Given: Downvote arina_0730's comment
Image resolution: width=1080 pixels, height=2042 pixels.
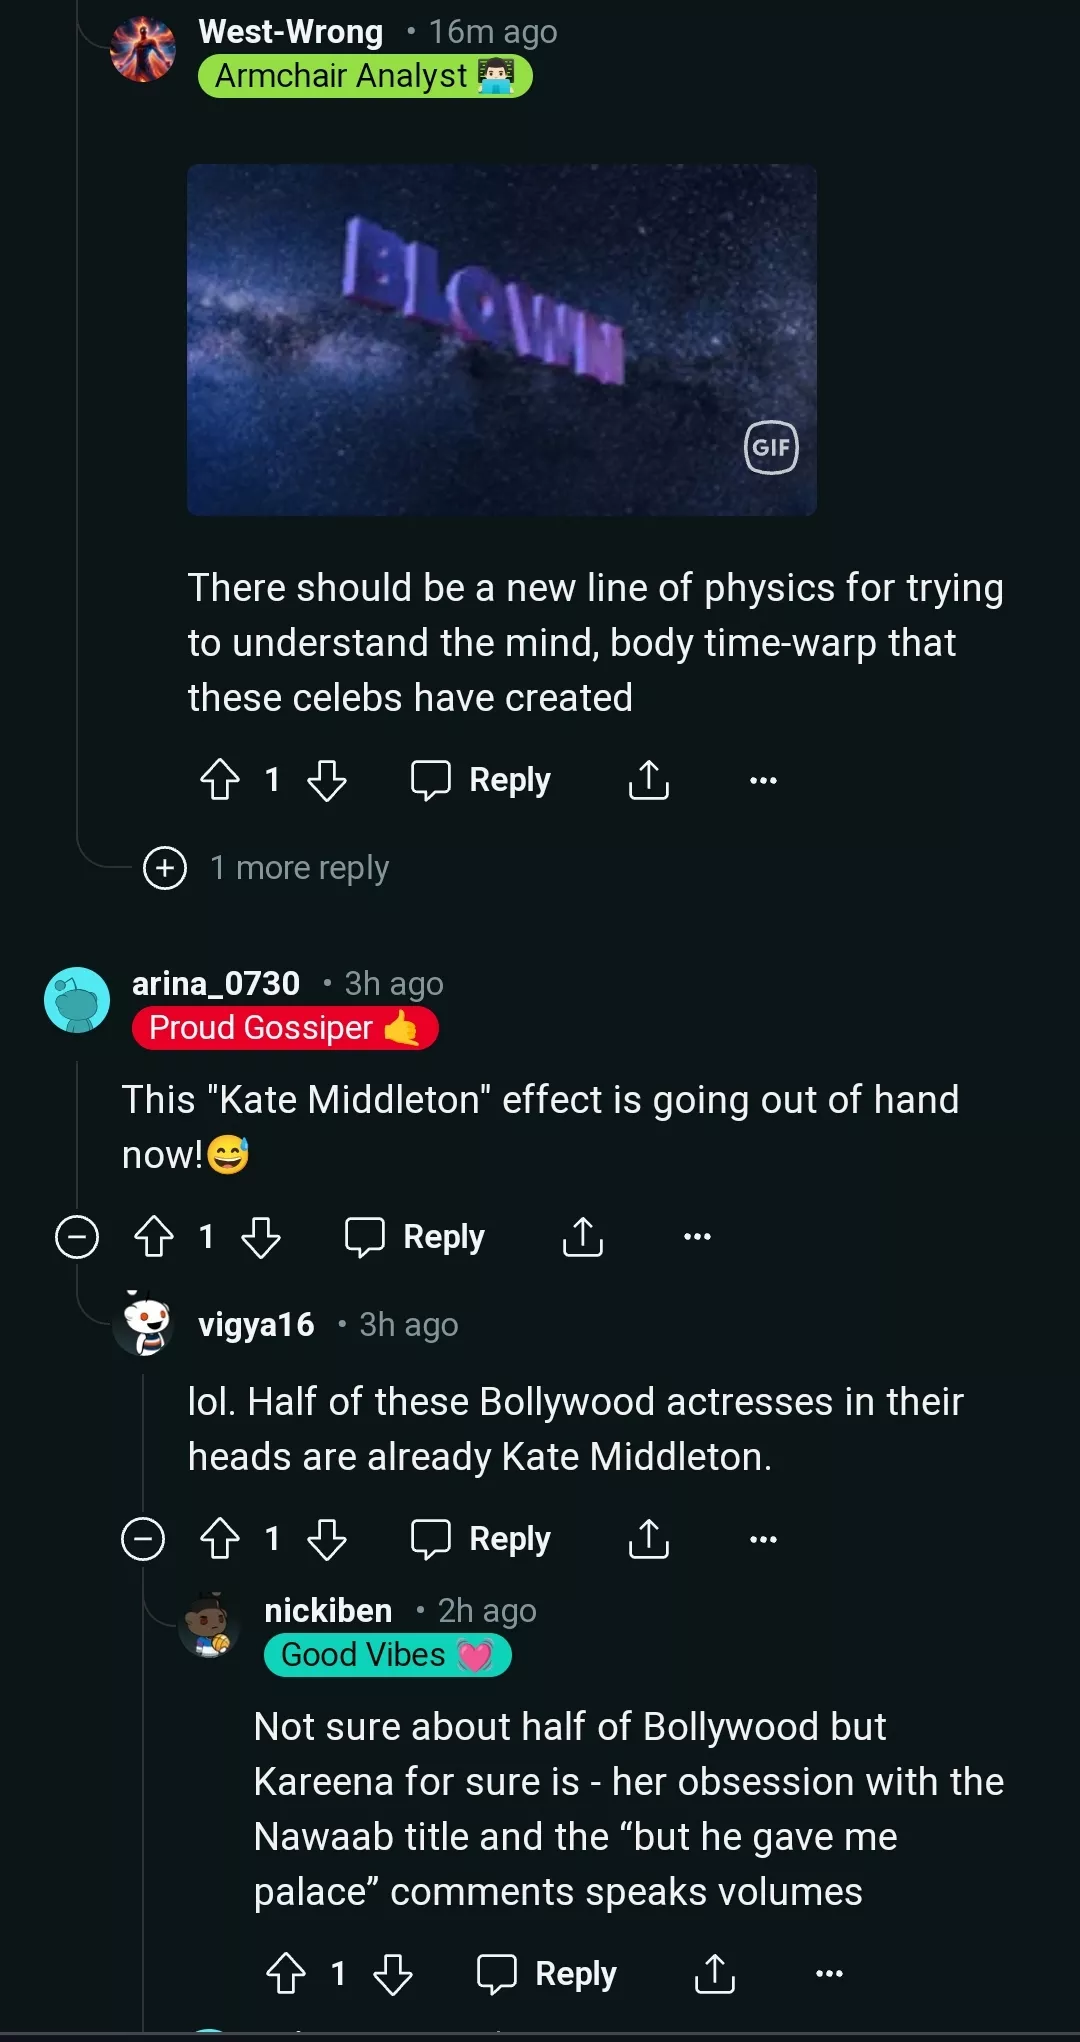Looking at the screenshot, I should 261,1237.
